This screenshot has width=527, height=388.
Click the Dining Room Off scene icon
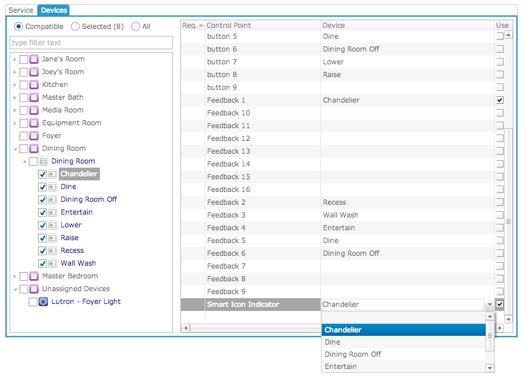click(52, 200)
